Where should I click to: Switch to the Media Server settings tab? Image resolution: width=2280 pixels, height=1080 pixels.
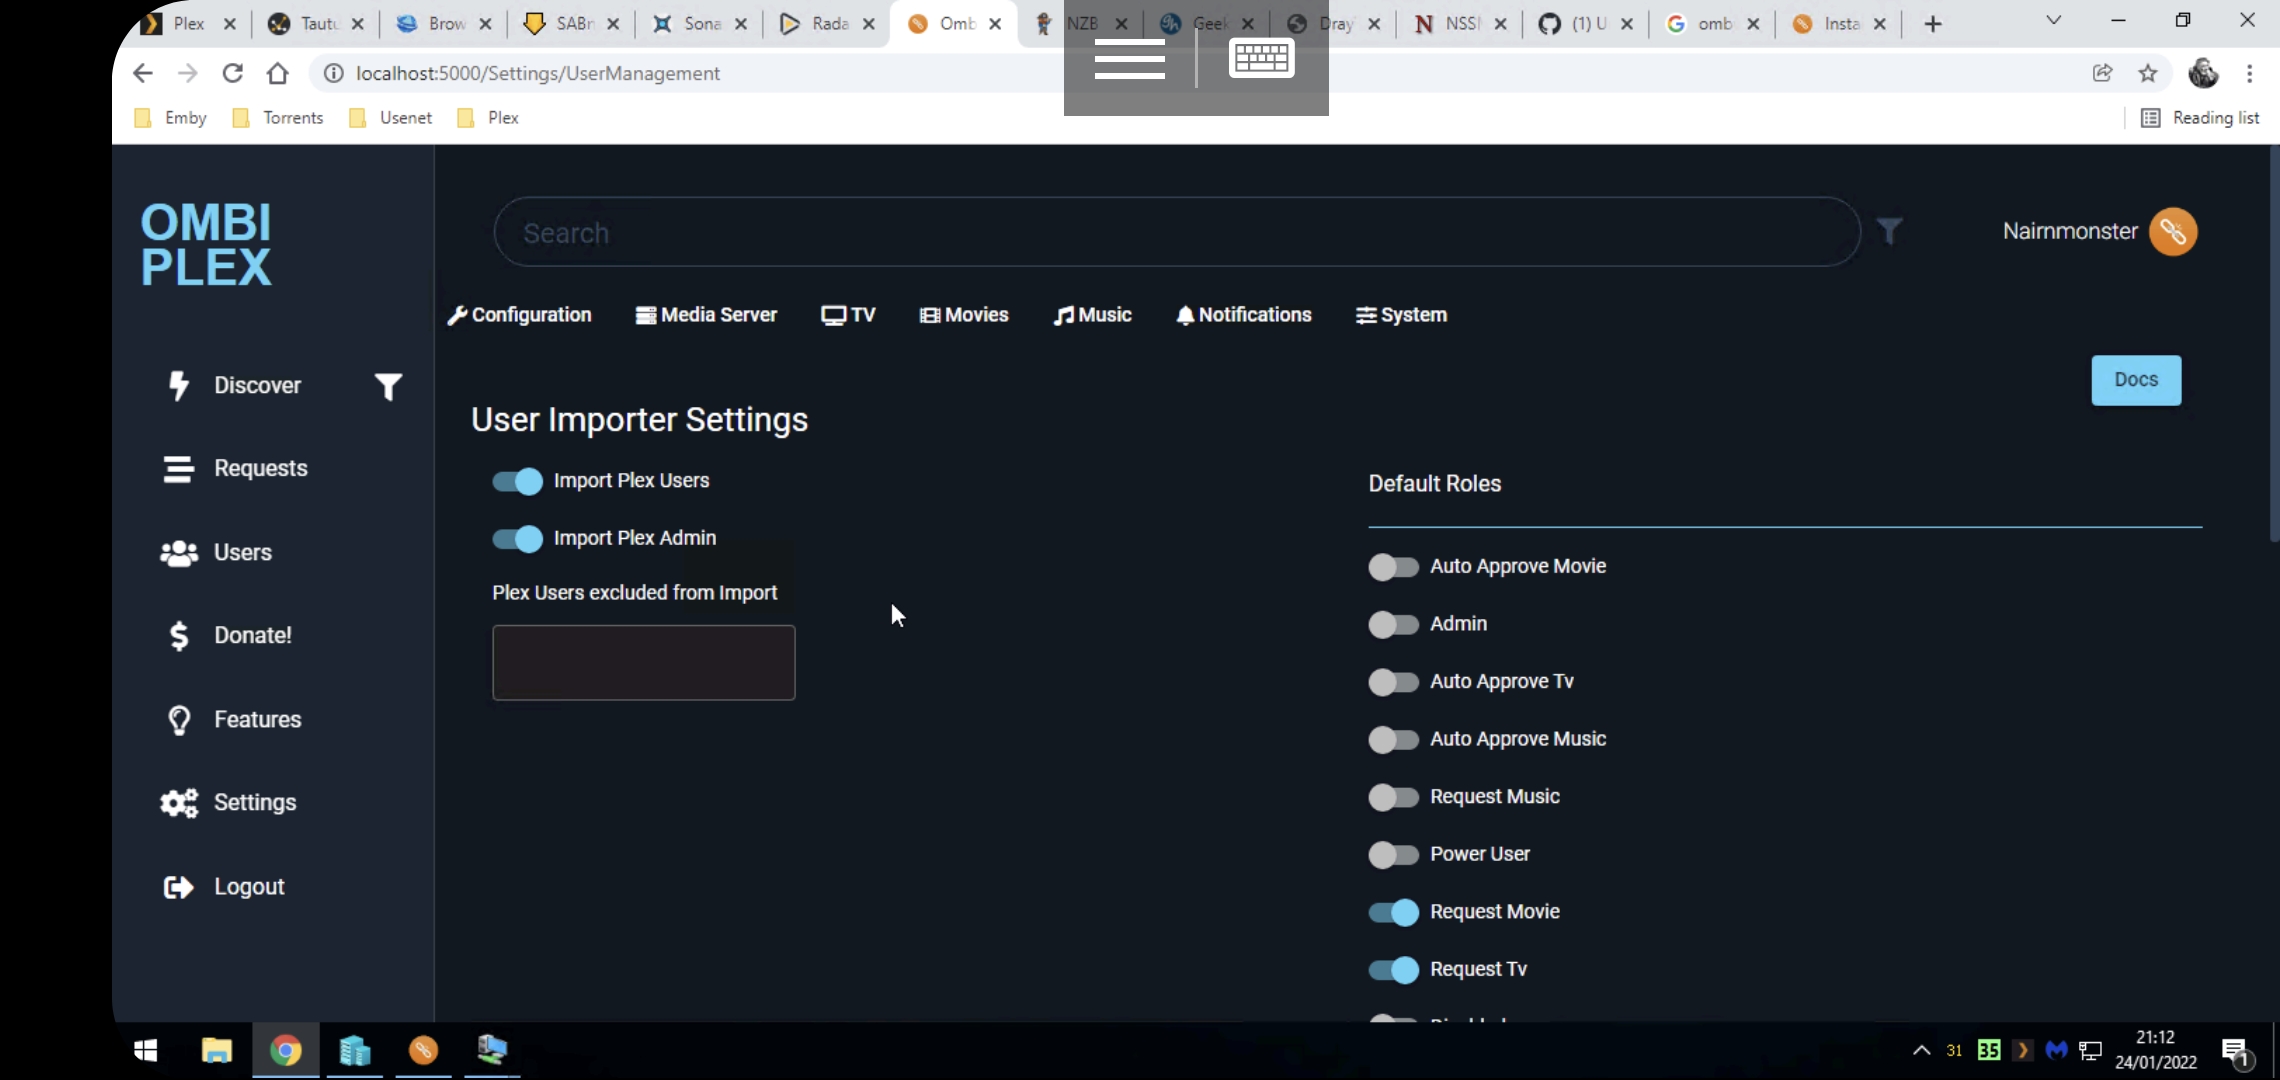[707, 315]
